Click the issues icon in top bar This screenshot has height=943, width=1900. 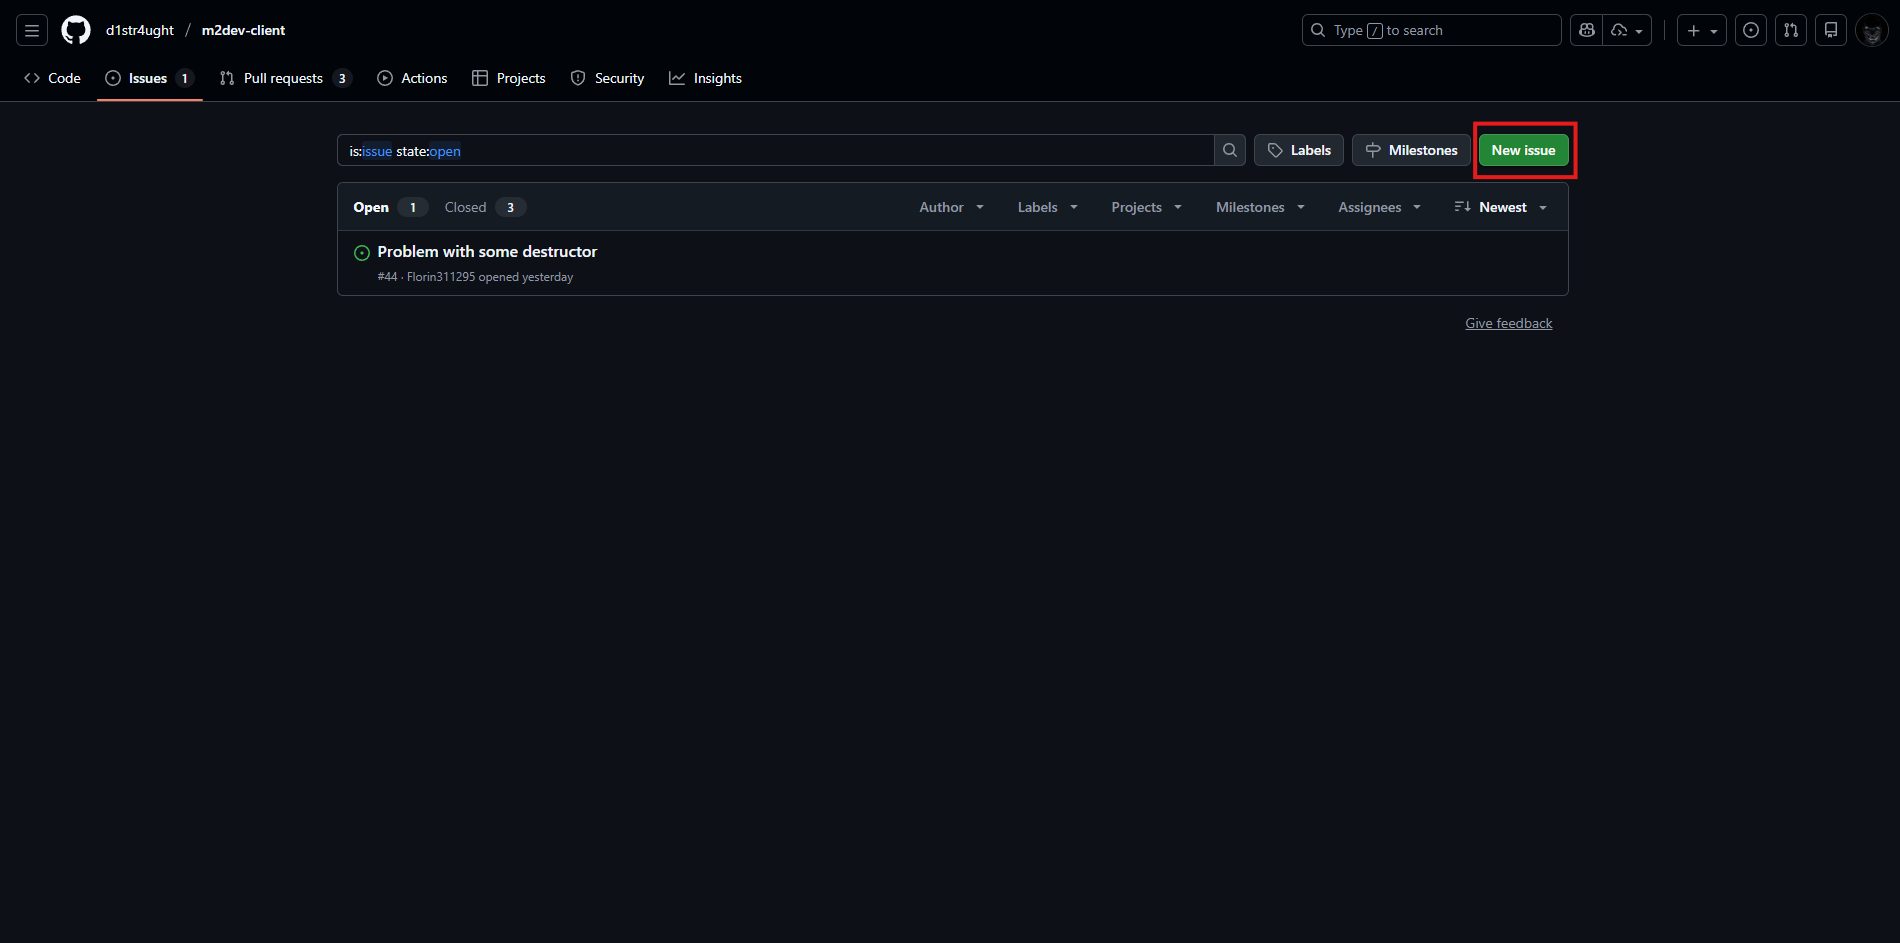pyautogui.click(x=1751, y=31)
